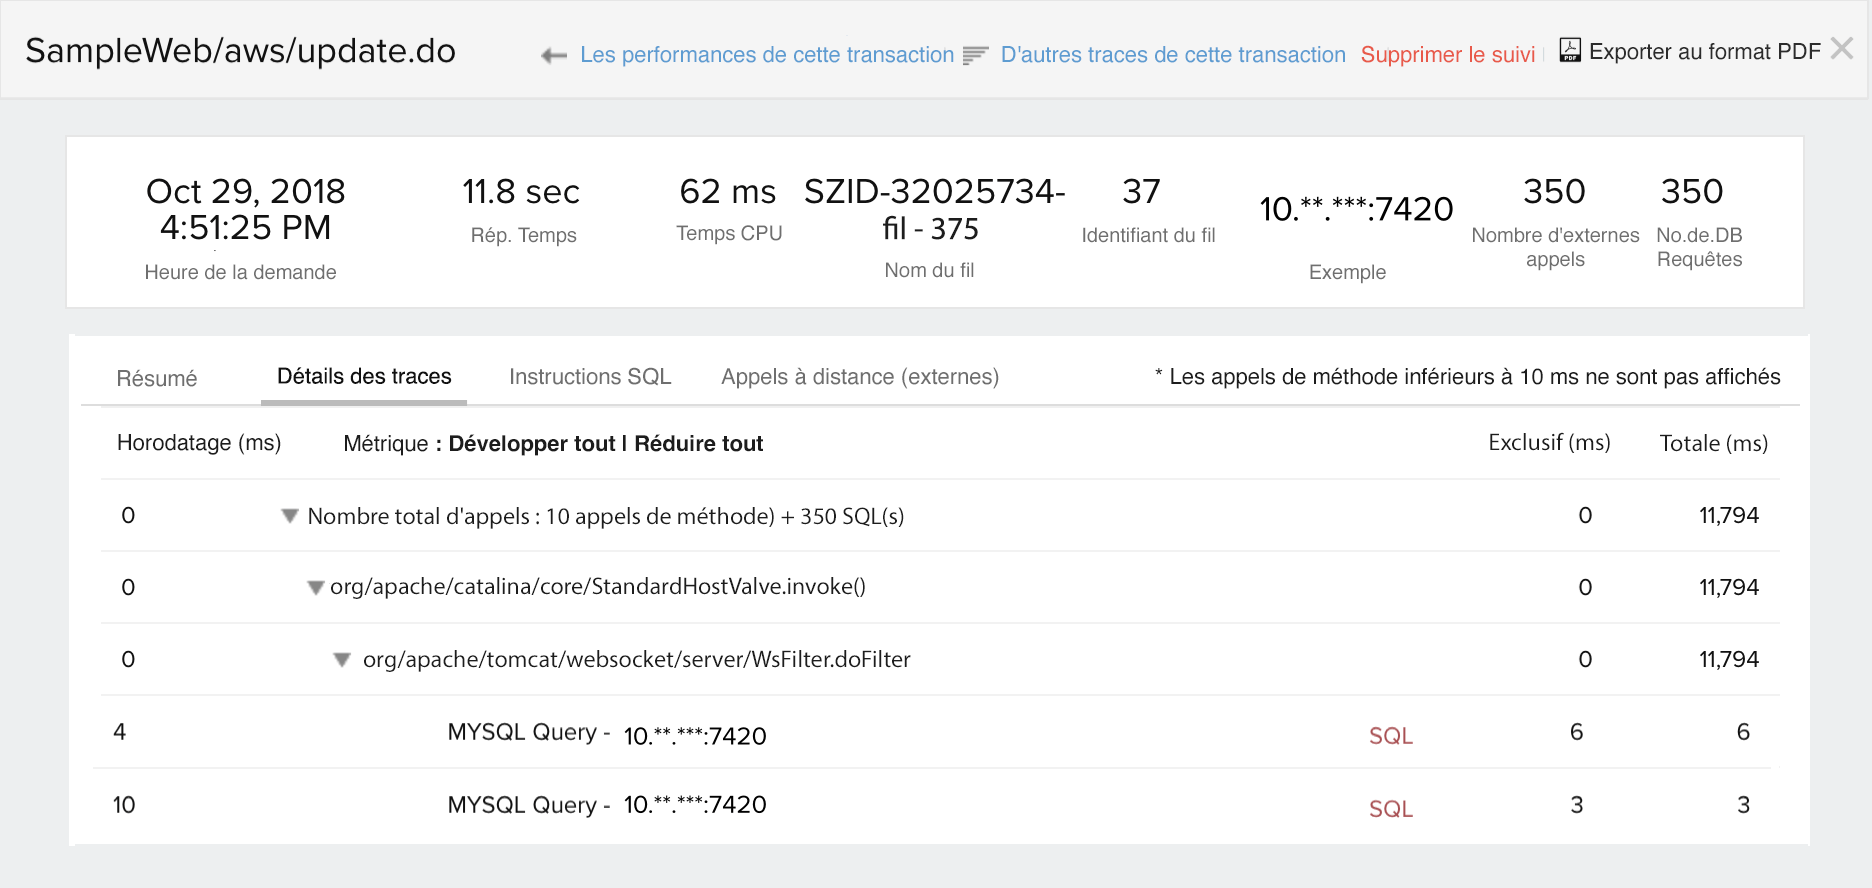The image size is (1872, 888).
Task: Click SQL label on MYSQL Query at 10 ms
Action: pyautogui.click(x=1390, y=809)
